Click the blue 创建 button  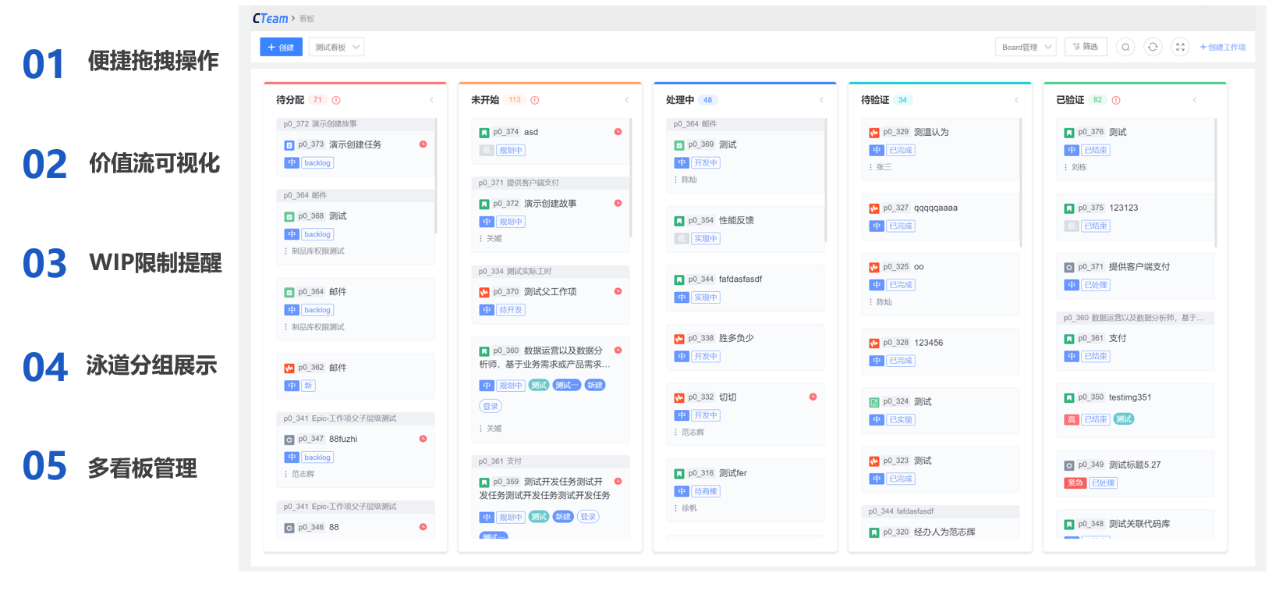pos(281,47)
